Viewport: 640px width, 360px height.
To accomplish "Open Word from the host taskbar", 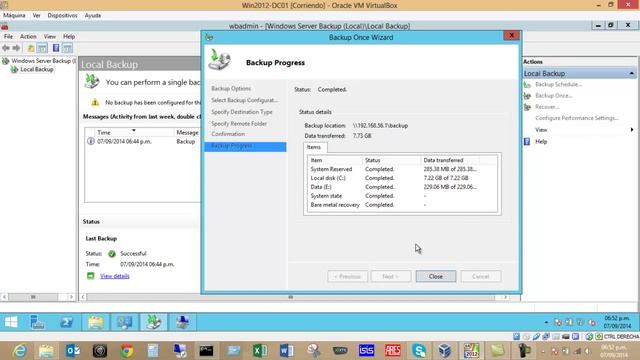I will click(287, 351).
